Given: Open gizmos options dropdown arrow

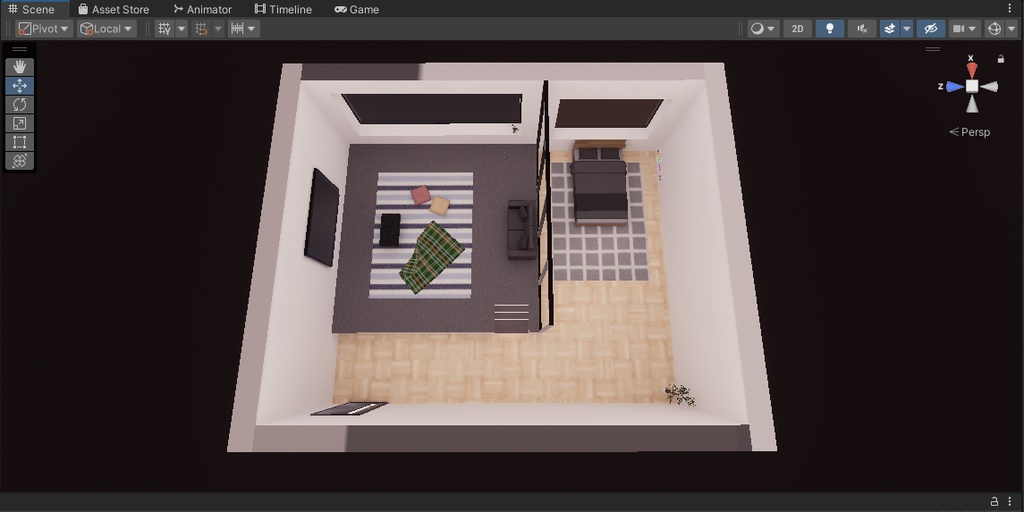Looking at the screenshot, I should click(x=1011, y=29).
